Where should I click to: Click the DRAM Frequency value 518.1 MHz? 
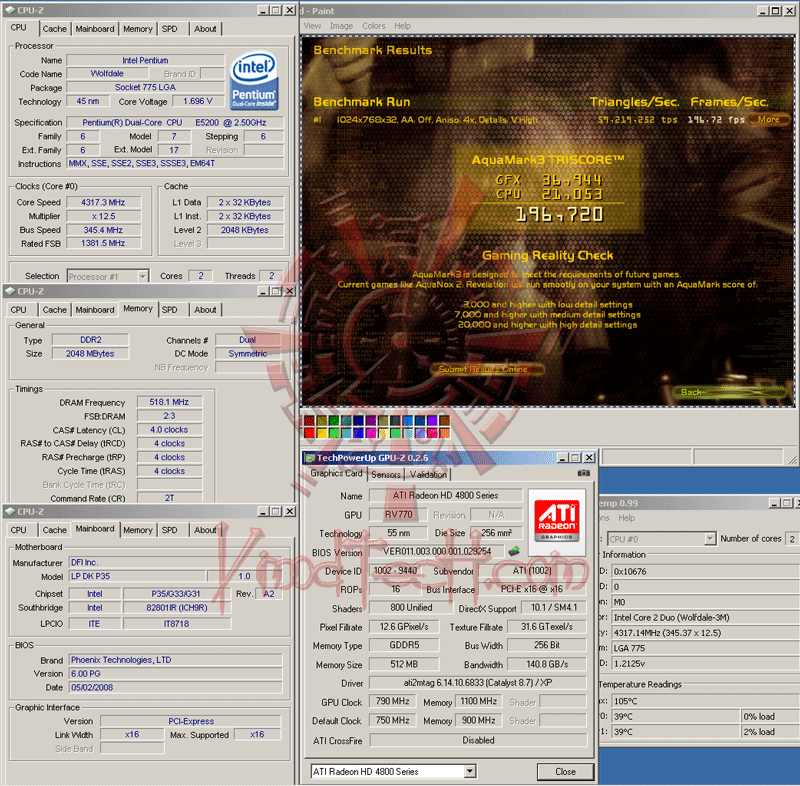pos(169,402)
